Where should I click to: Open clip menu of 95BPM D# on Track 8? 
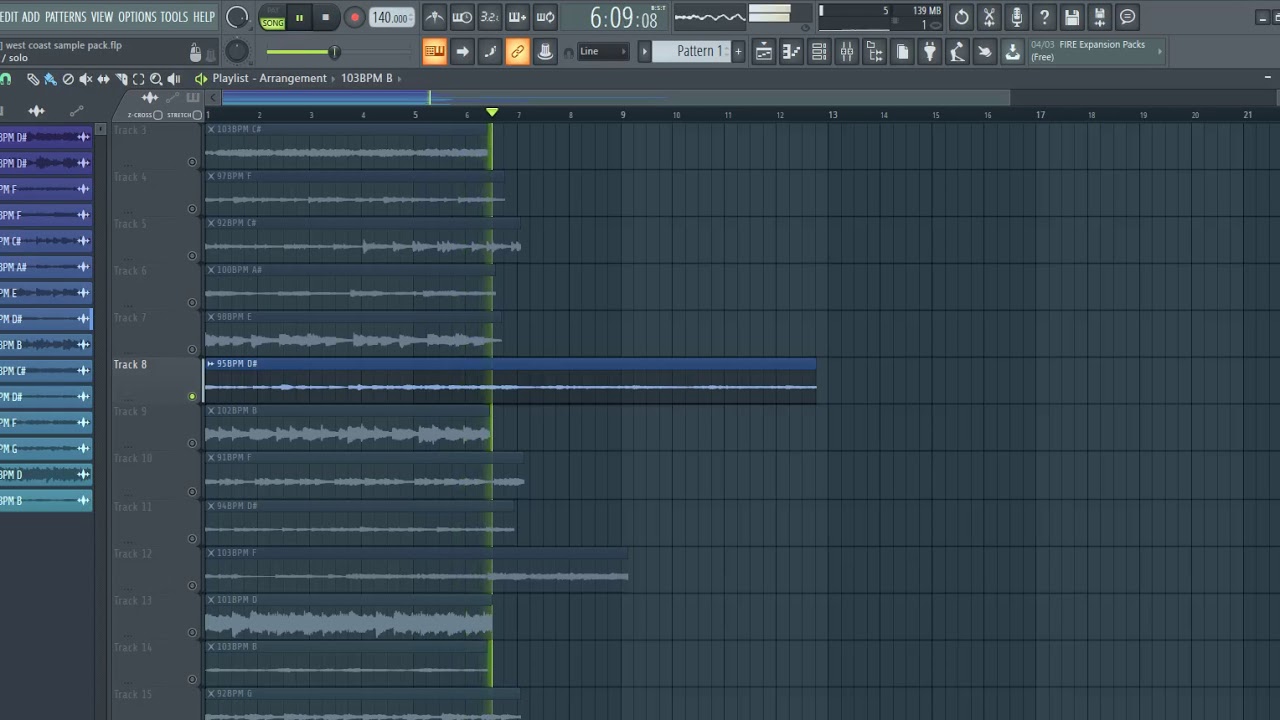pyautogui.click(x=211, y=364)
